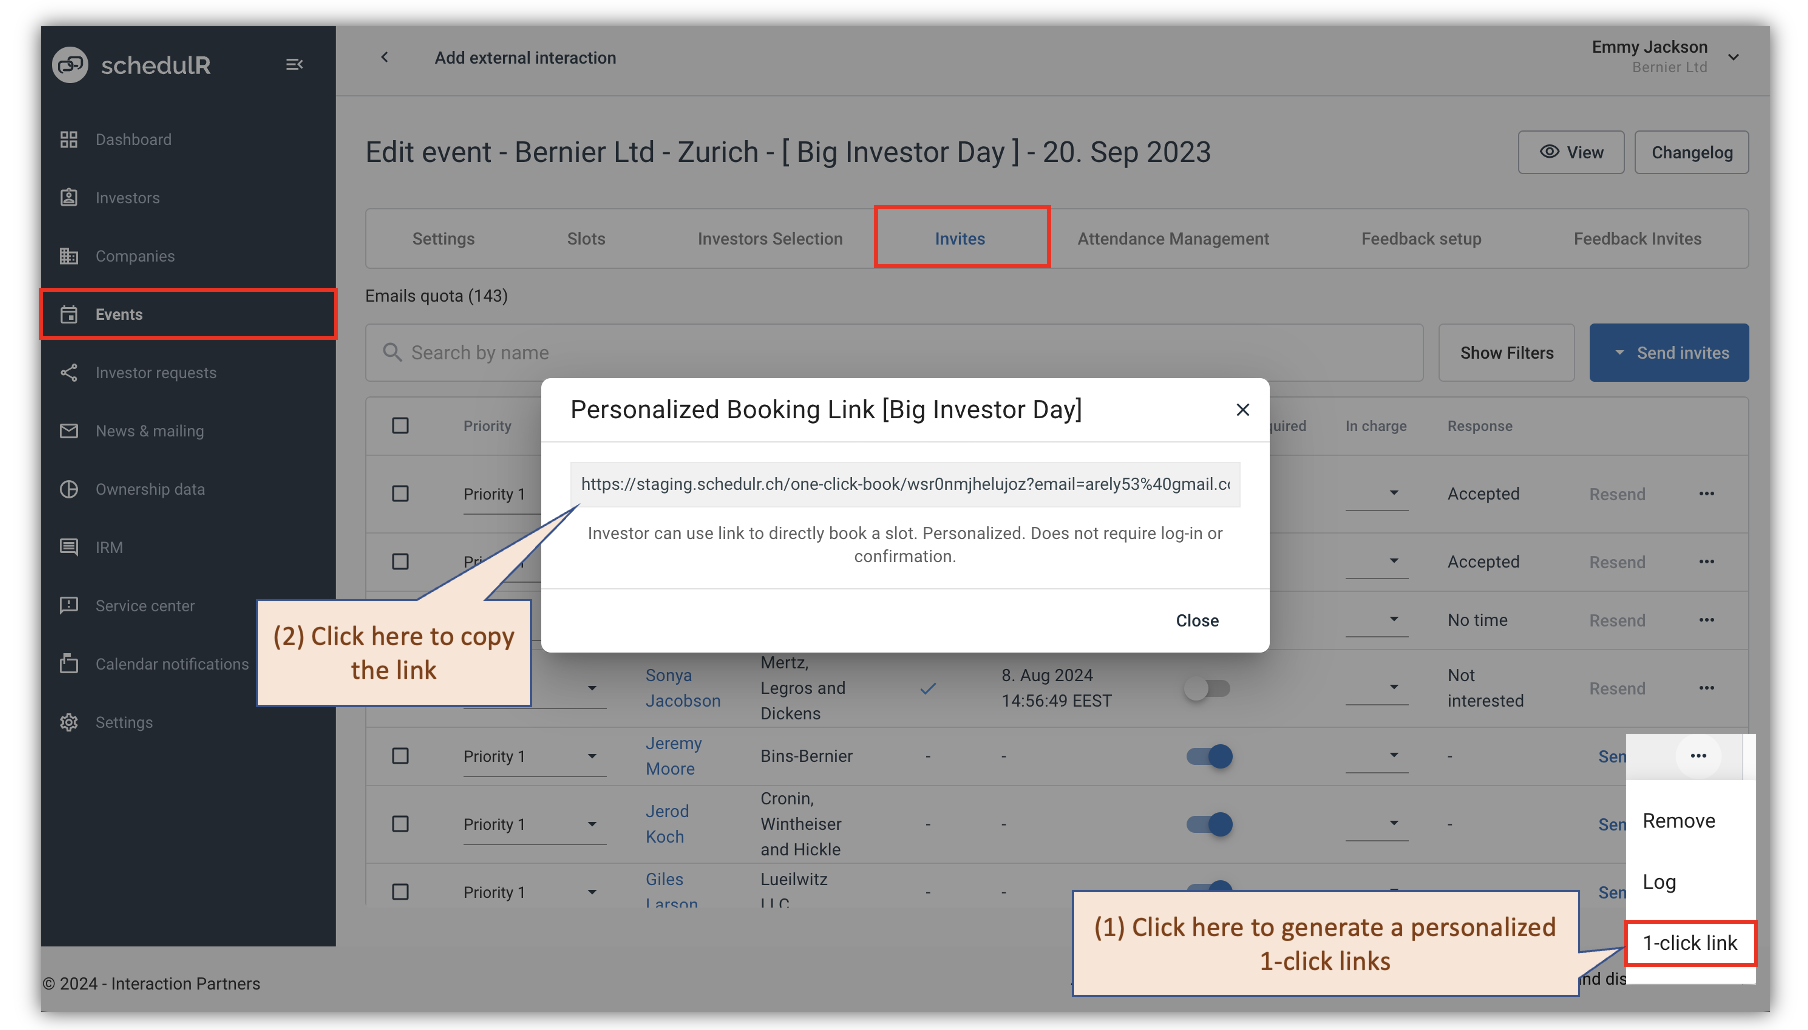Select the header select-all checkbox
Image resolution: width=1808 pixels, height=1030 pixels.
(x=400, y=425)
